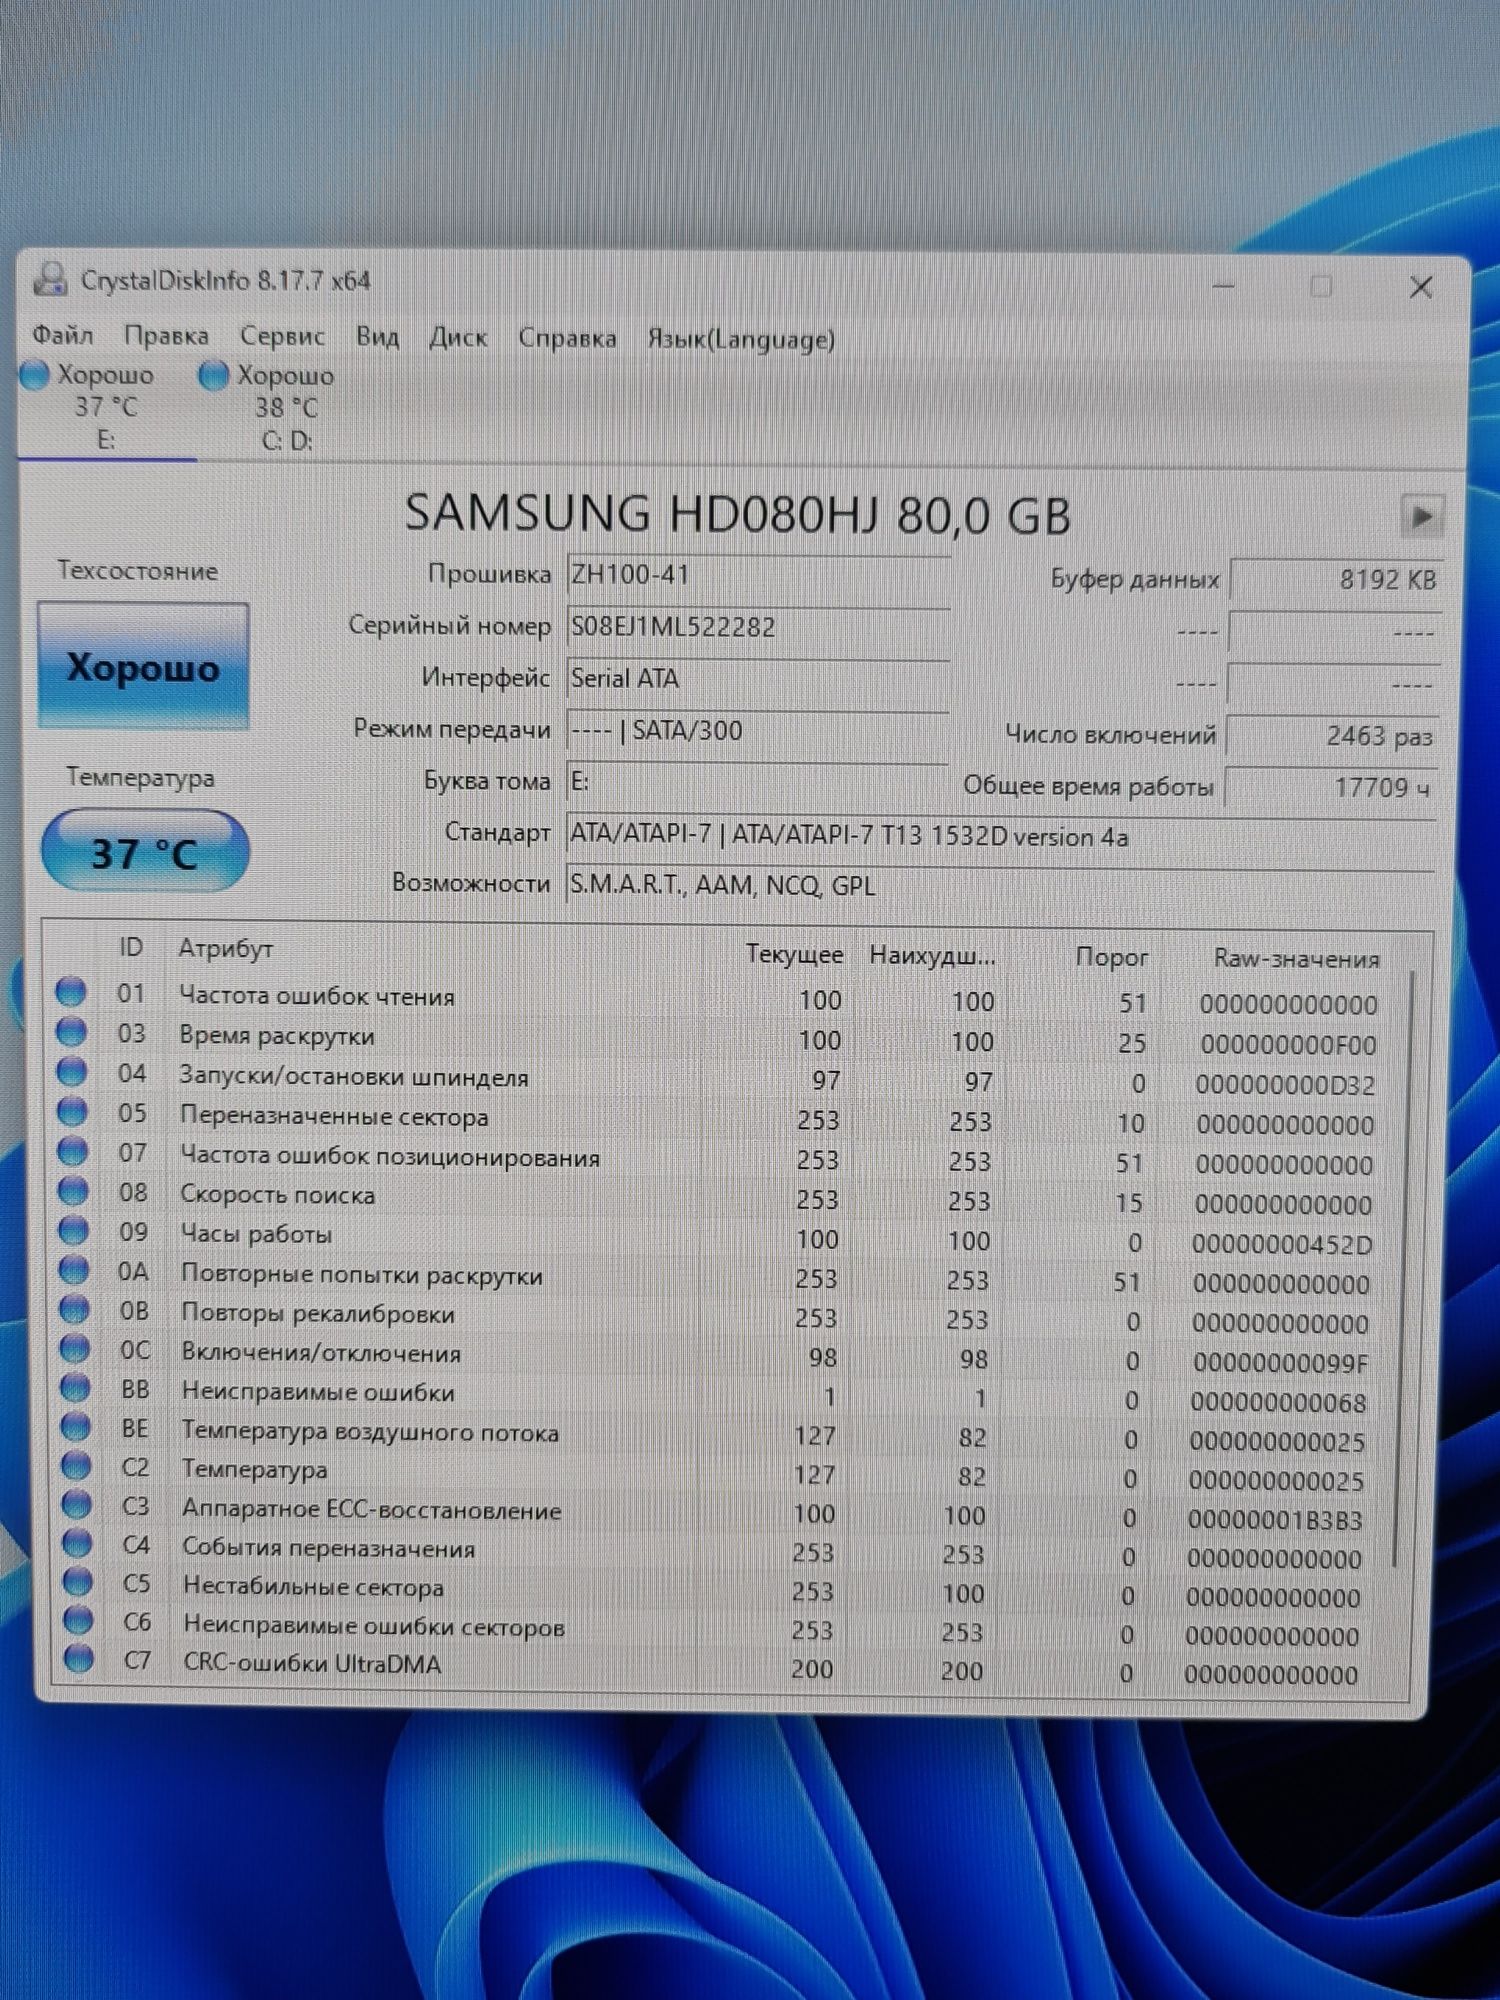1500x2000 pixels.
Task: Click blue status orb for attribute C5
Action: 78,1581
